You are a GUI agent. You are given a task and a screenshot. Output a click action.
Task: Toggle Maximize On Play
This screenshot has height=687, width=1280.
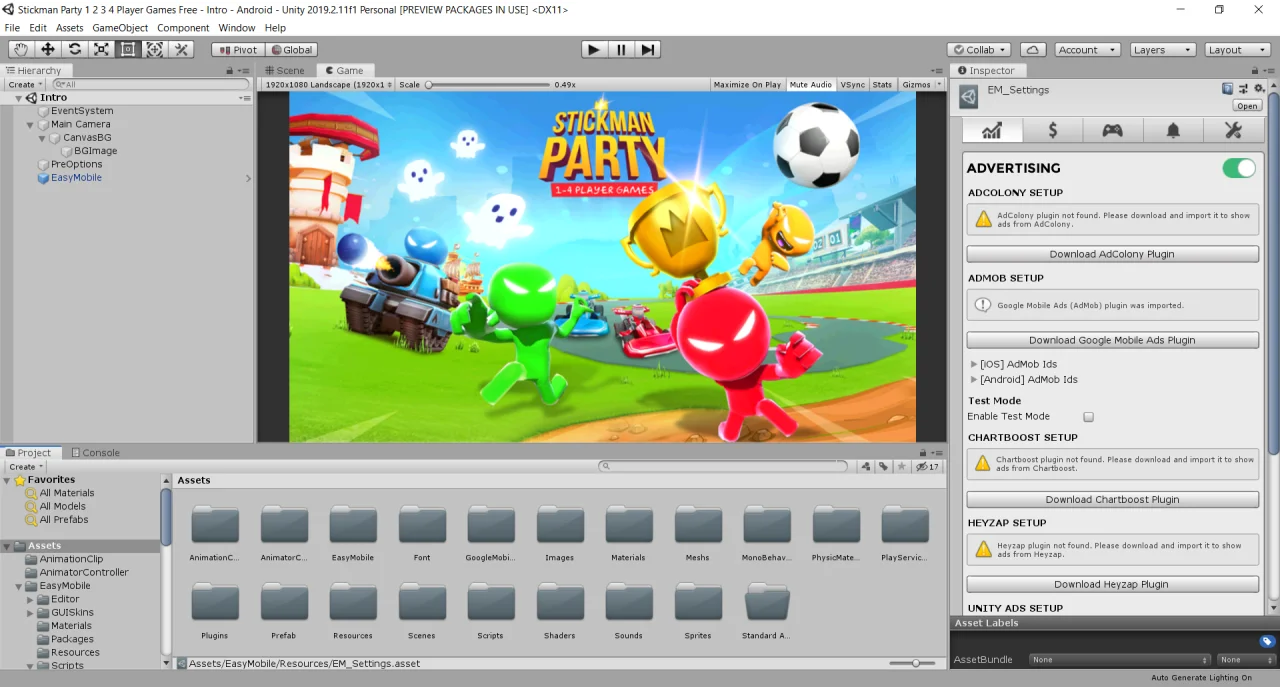pos(747,85)
